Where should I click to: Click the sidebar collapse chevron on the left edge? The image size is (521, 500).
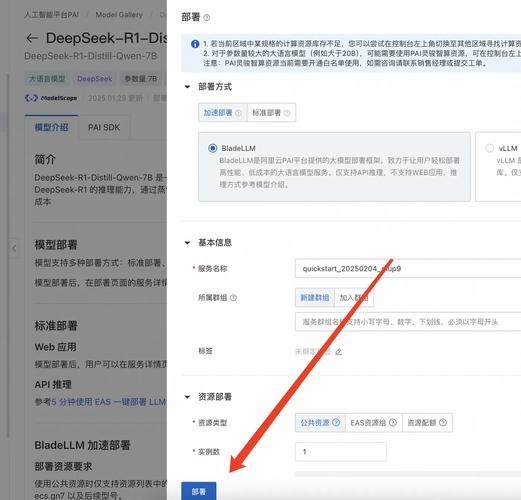(14, 248)
